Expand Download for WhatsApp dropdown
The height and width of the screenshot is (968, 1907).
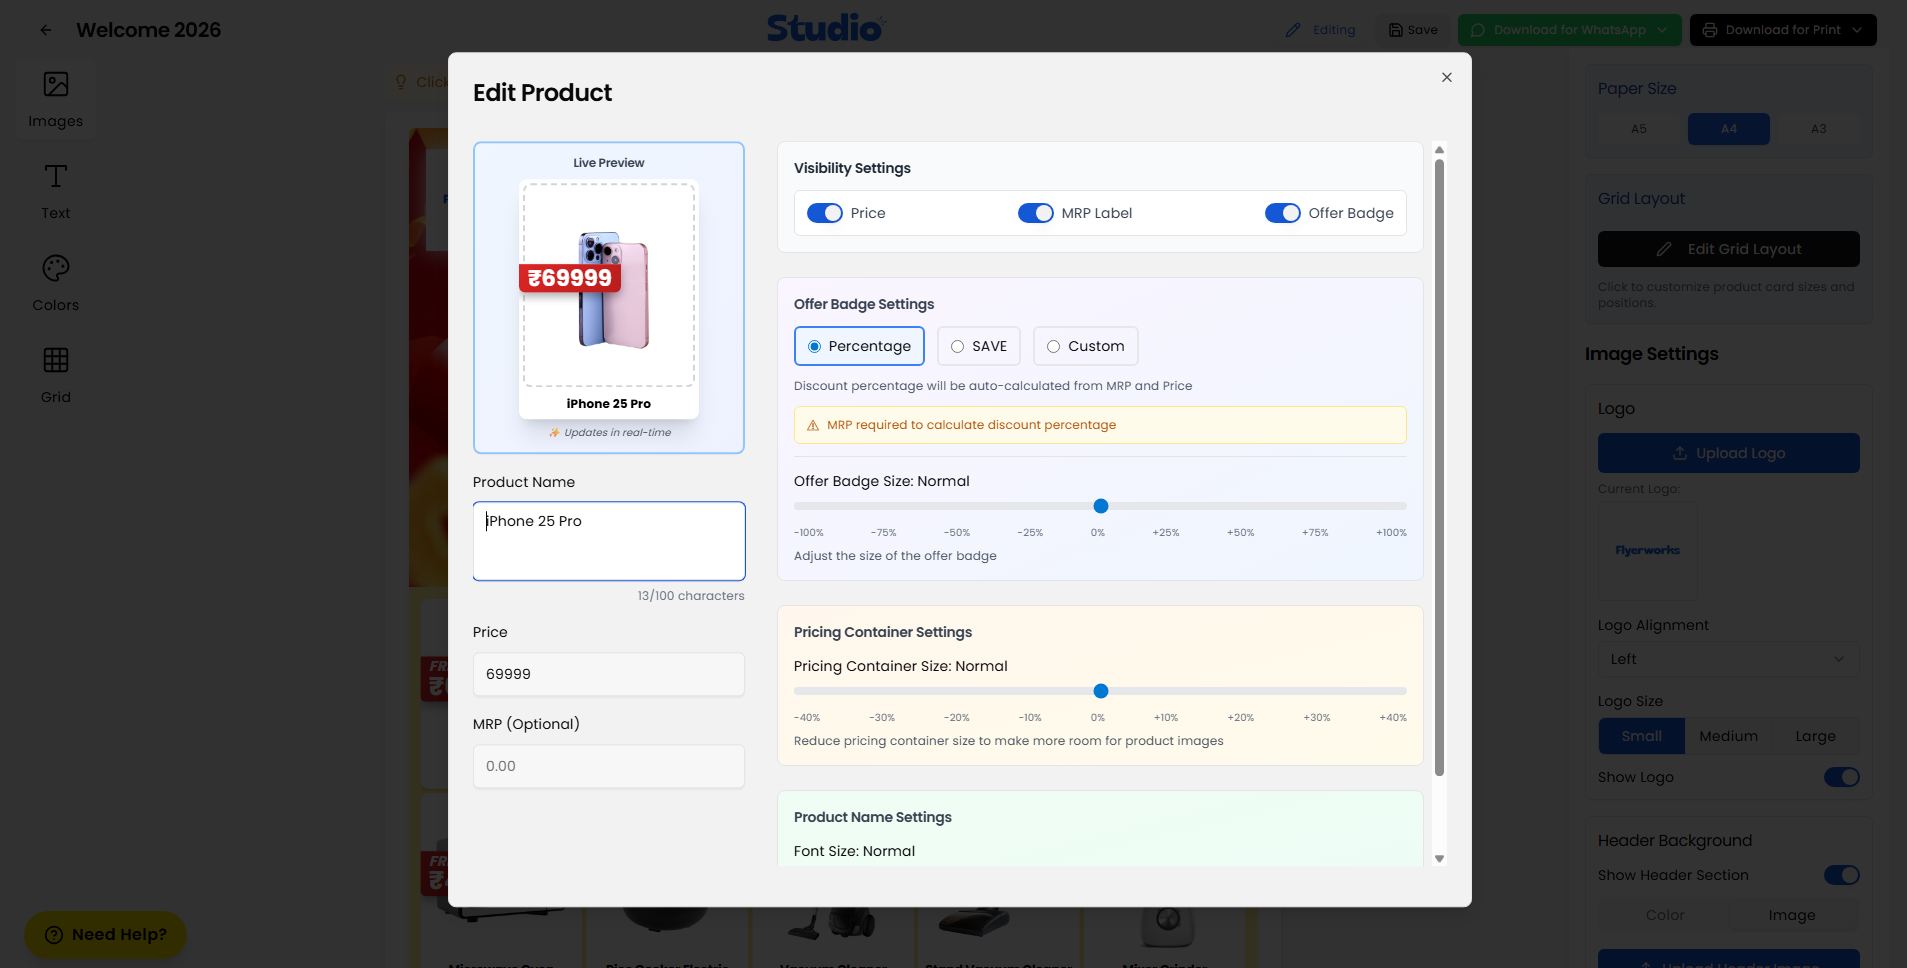click(x=1662, y=30)
